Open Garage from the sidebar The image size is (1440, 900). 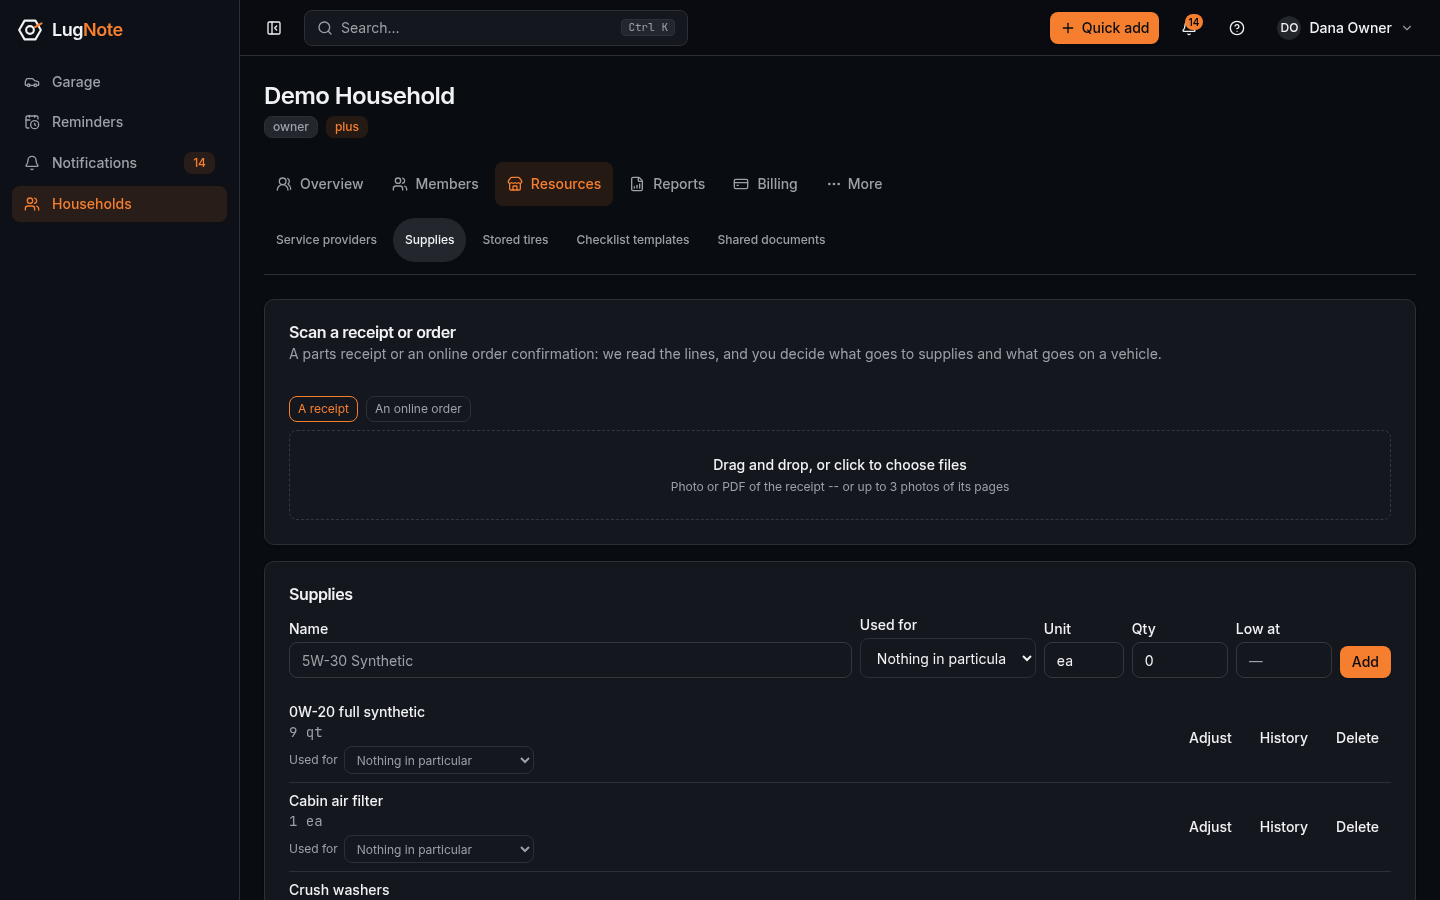tap(120, 82)
